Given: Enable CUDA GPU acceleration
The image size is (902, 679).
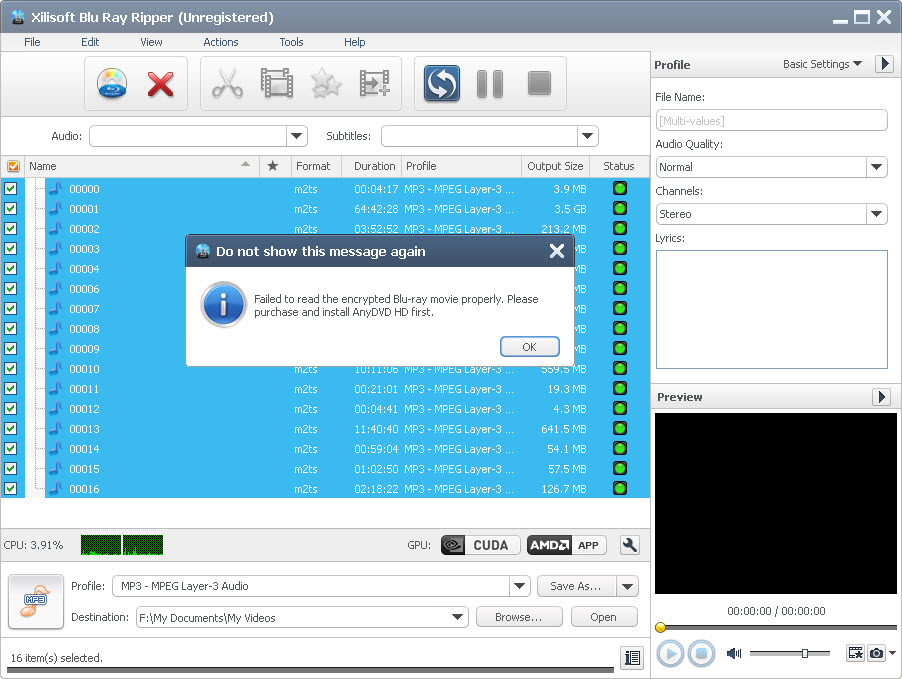Looking at the screenshot, I should [480, 545].
